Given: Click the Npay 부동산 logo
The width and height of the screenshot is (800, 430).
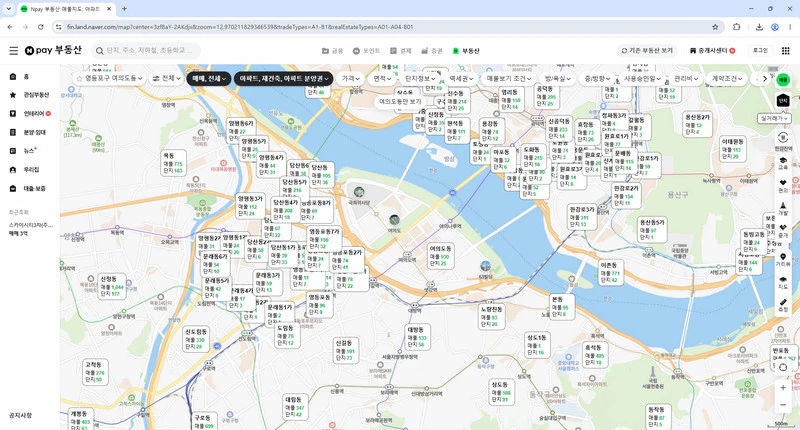Looking at the screenshot, I should (x=53, y=50).
